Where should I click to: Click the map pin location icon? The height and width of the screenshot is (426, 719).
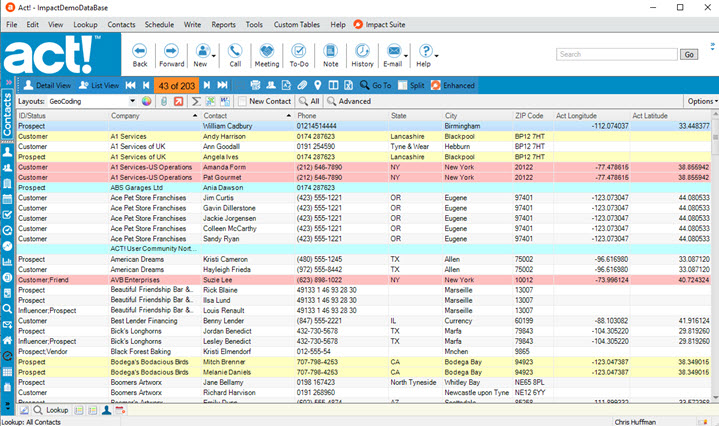317,85
